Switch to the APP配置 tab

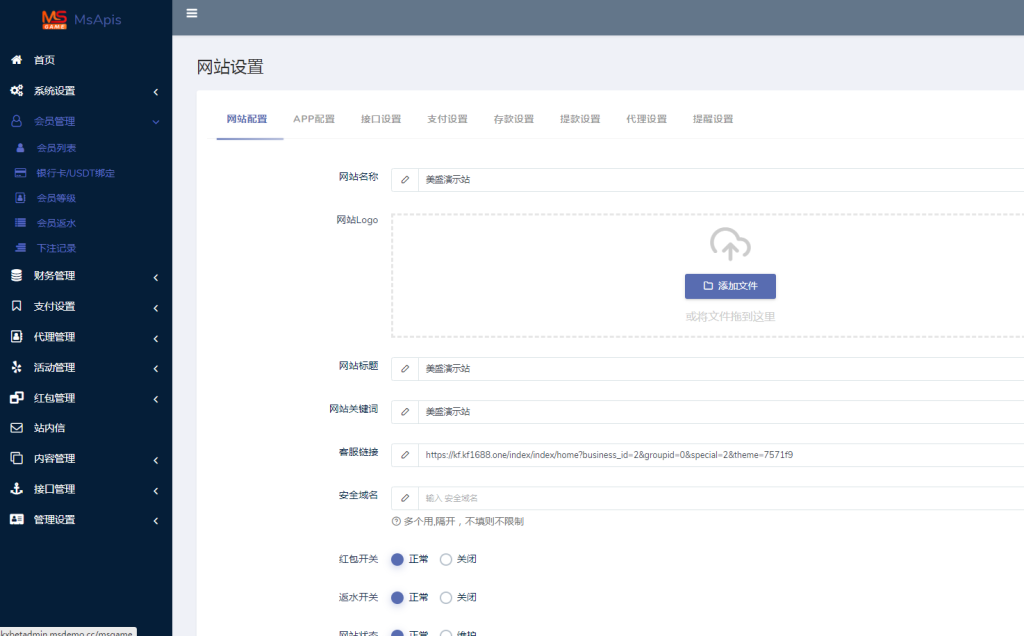[313, 119]
